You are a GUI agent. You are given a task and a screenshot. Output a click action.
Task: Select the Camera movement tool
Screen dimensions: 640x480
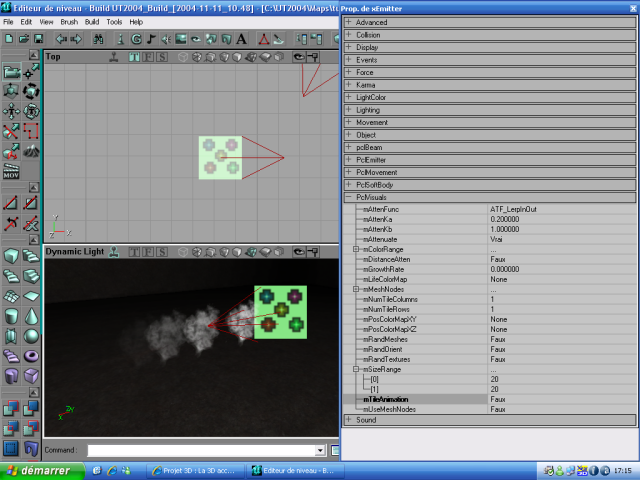(x=11, y=71)
